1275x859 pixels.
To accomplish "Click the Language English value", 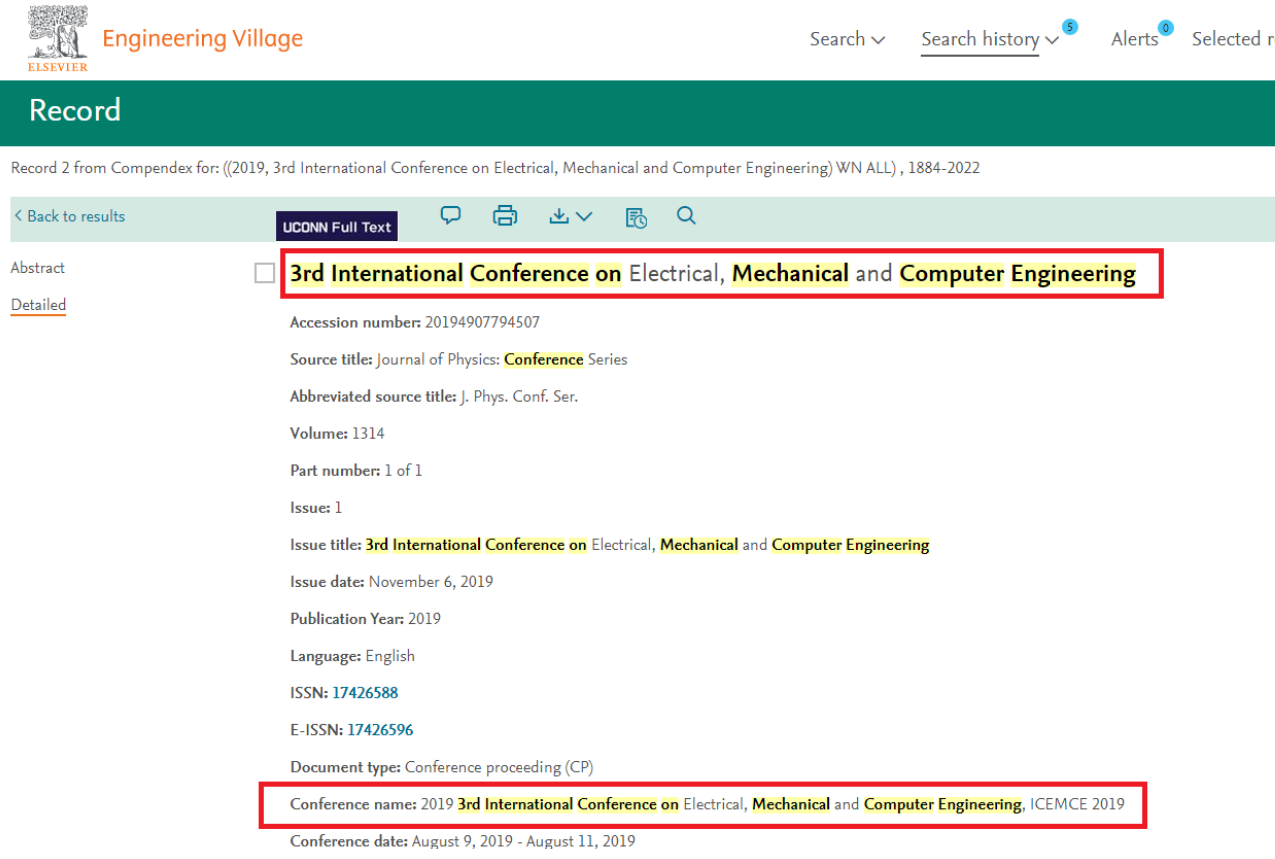I will tap(390, 656).
